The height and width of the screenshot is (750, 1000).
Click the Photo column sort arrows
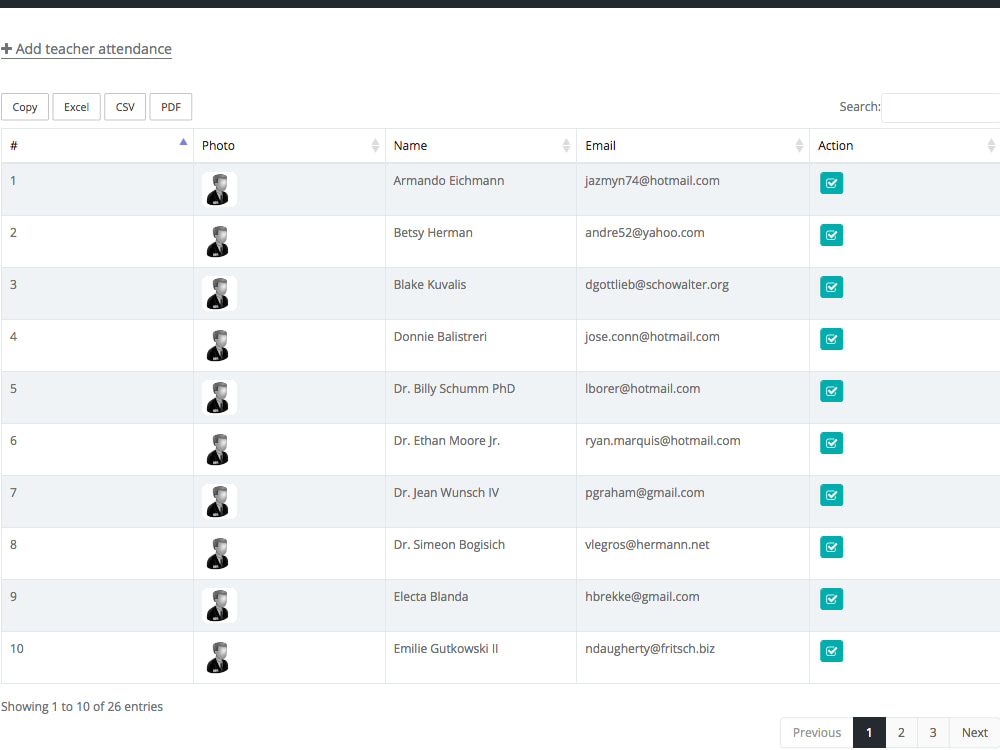click(375, 145)
